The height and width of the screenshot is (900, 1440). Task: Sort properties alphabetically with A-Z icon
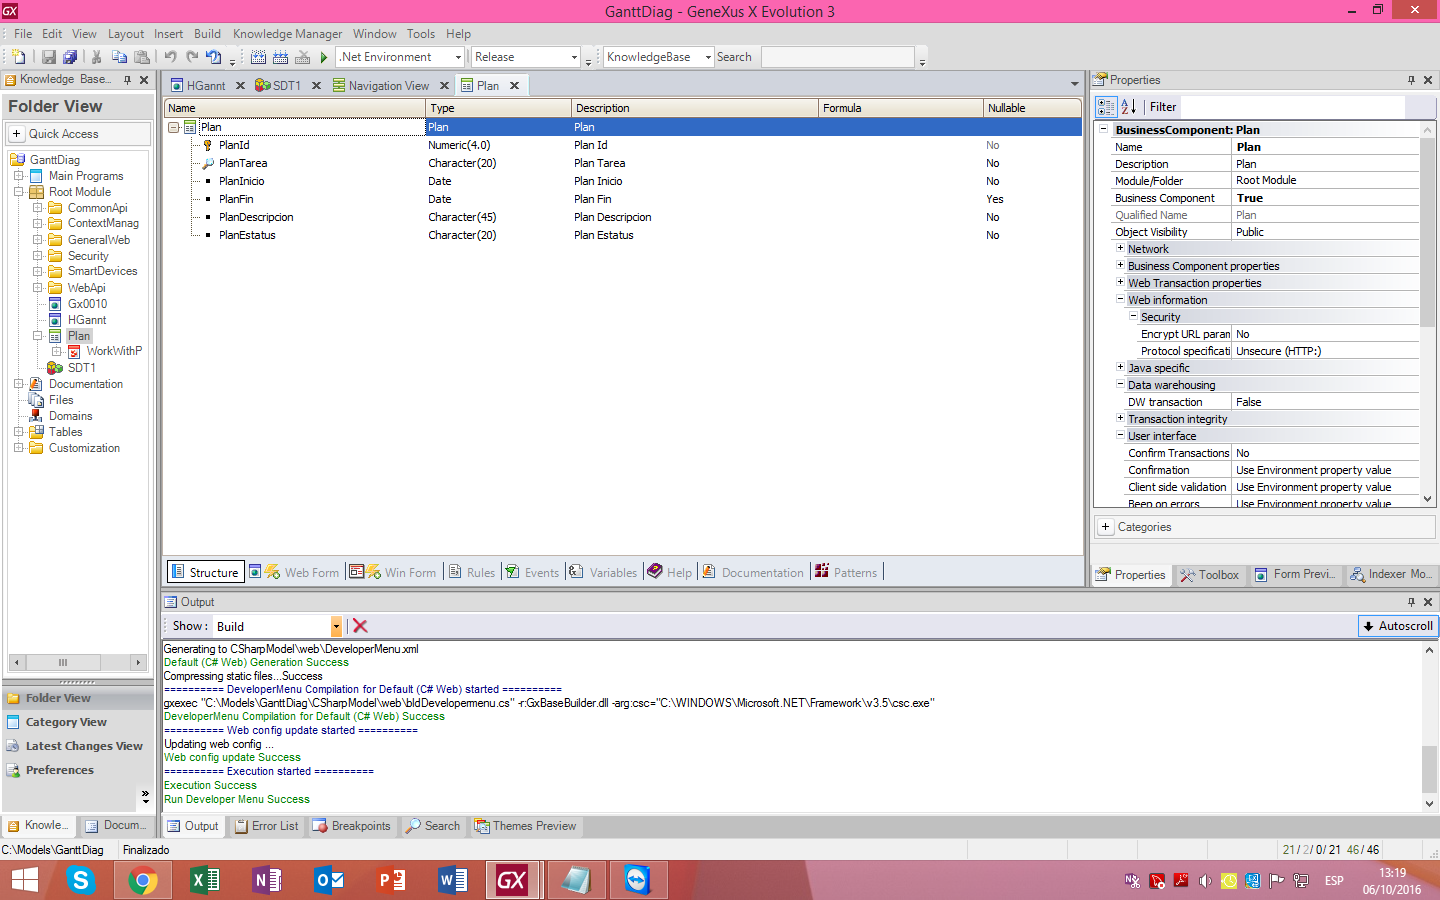pos(1128,107)
